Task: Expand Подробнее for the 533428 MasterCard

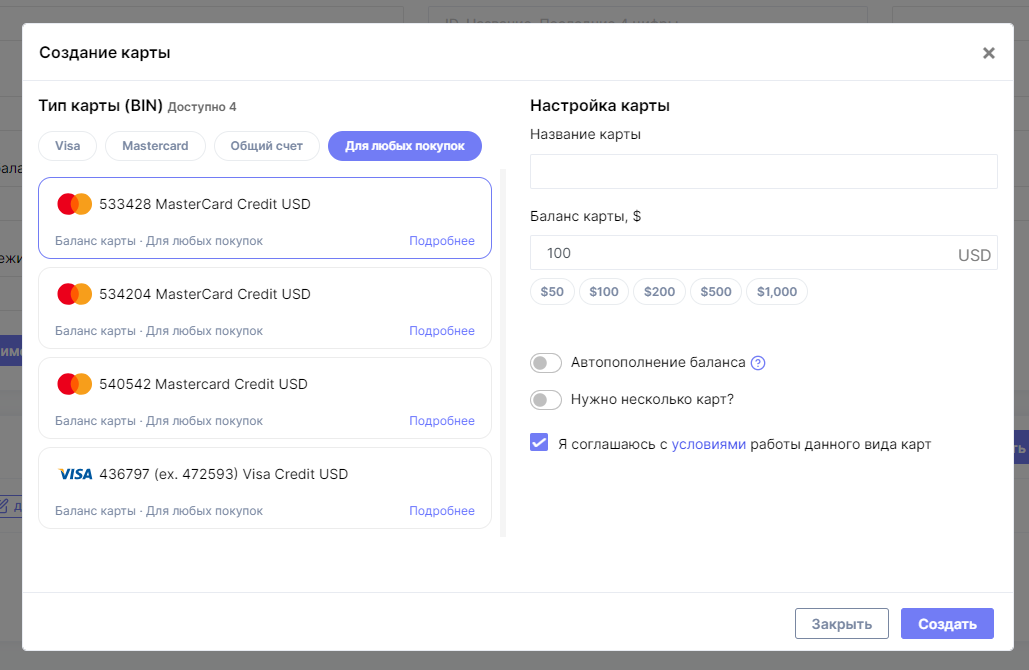Action: tap(442, 241)
